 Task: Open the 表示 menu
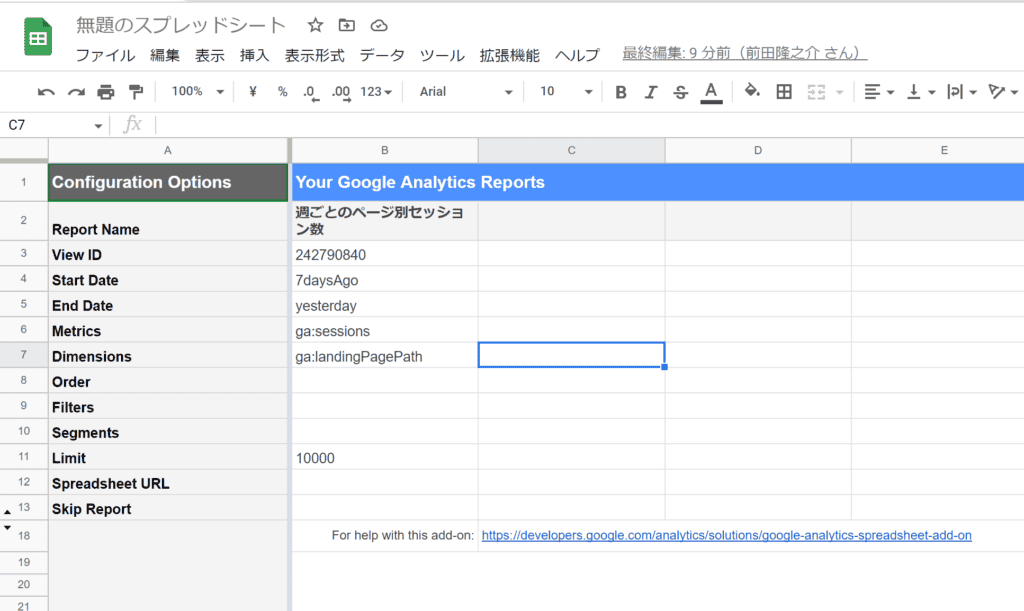(210, 55)
